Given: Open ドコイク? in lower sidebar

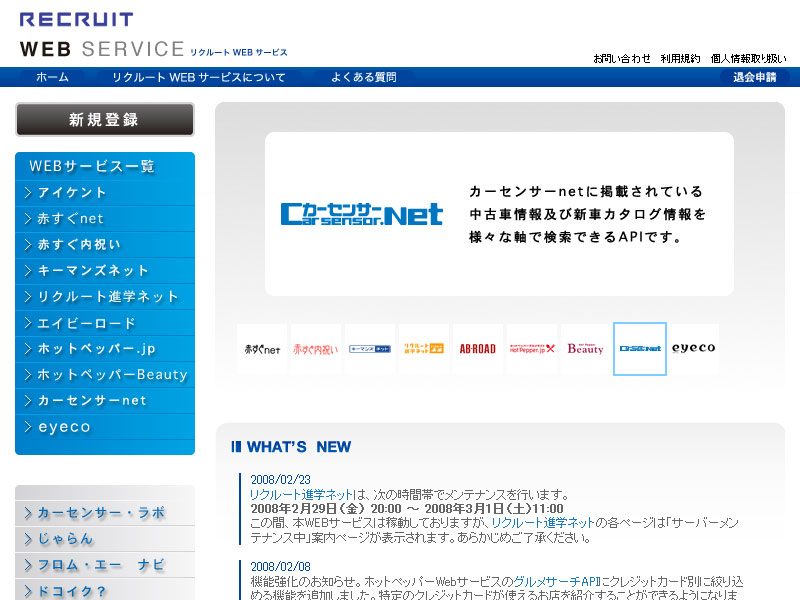Looking at the screenshot, I should tap(105, 590).
